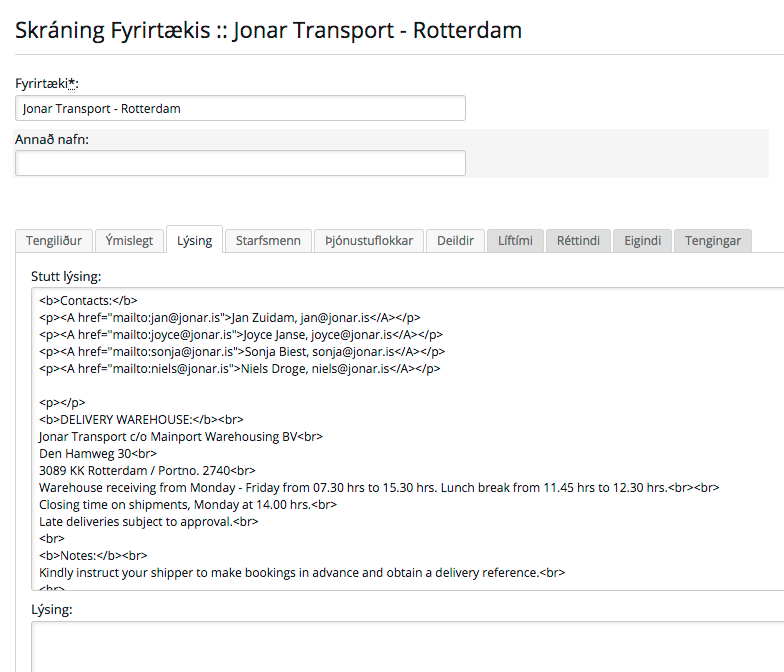Click the 'Mainport Warehousing BV' line
The width and height of the screenshot is (784, 672).
pyautogui.click(x=181, y=436)
